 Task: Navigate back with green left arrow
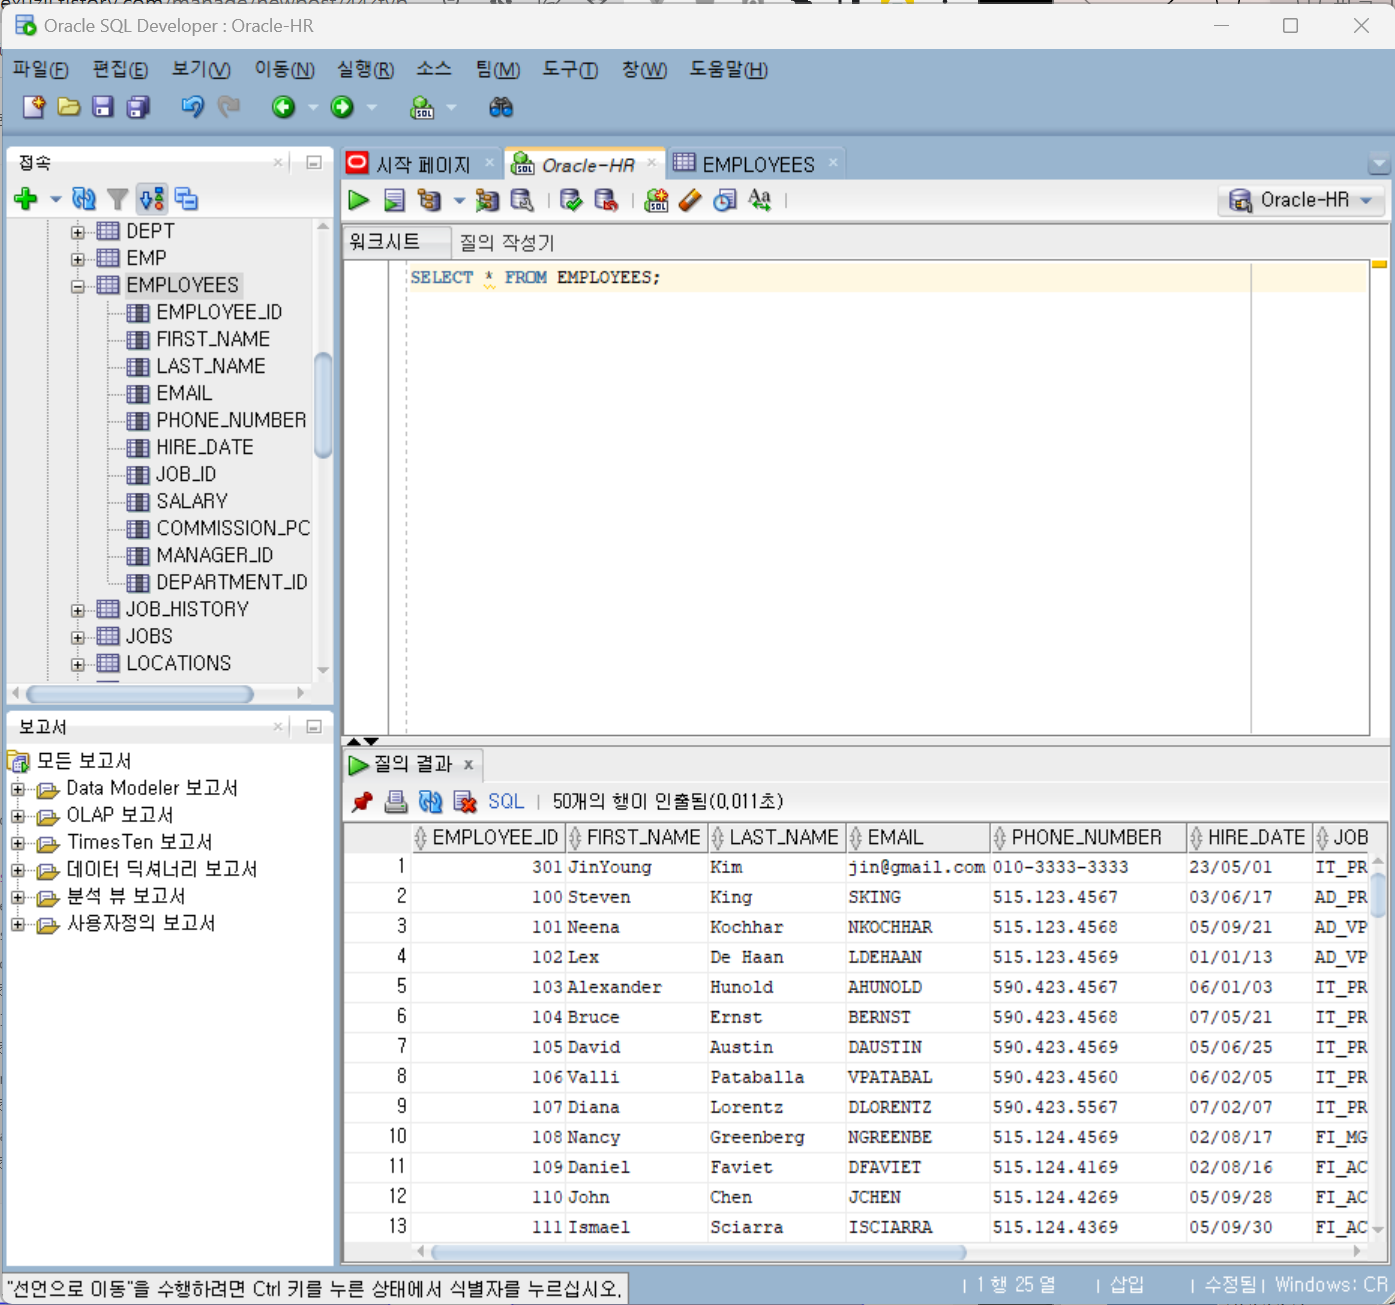coord(284,107)
